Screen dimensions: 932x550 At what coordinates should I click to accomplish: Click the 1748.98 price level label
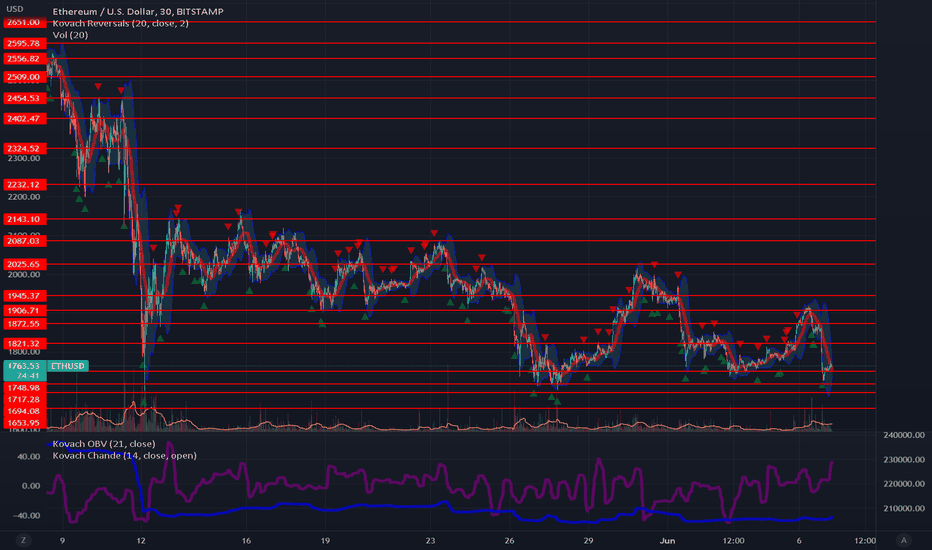(24, 388)
